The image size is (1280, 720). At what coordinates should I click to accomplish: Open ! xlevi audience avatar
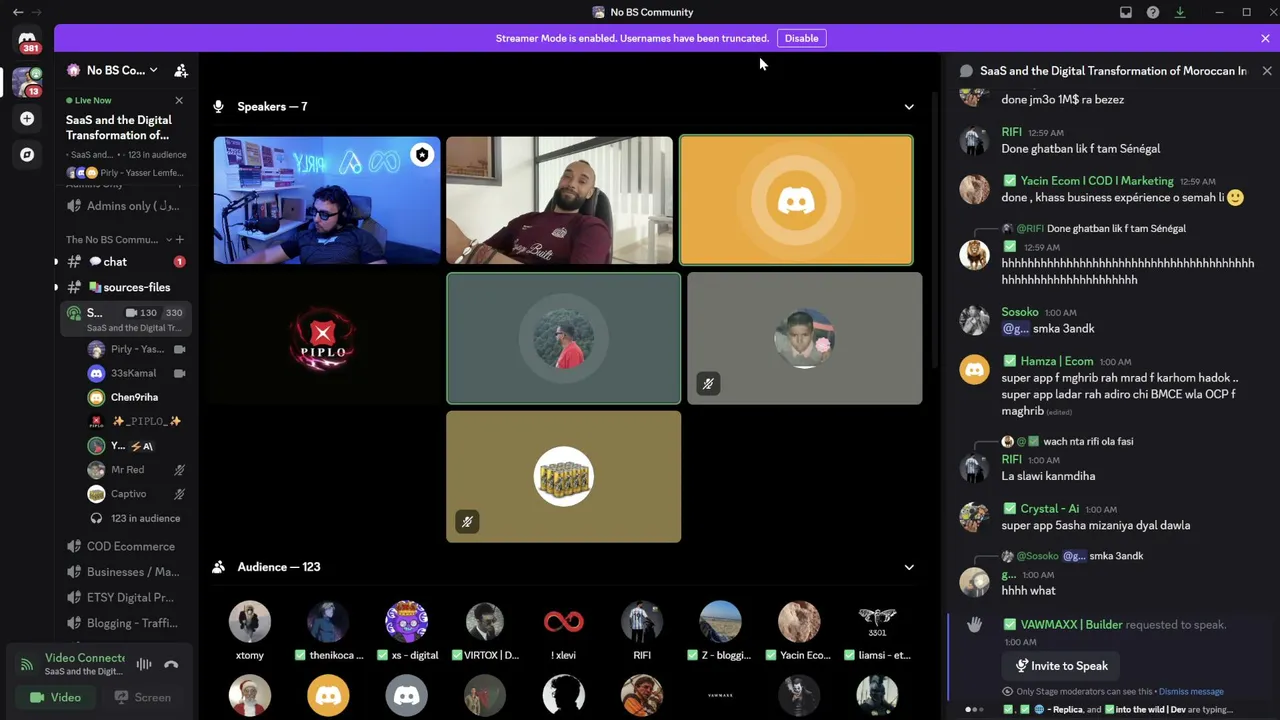point(563,621)
